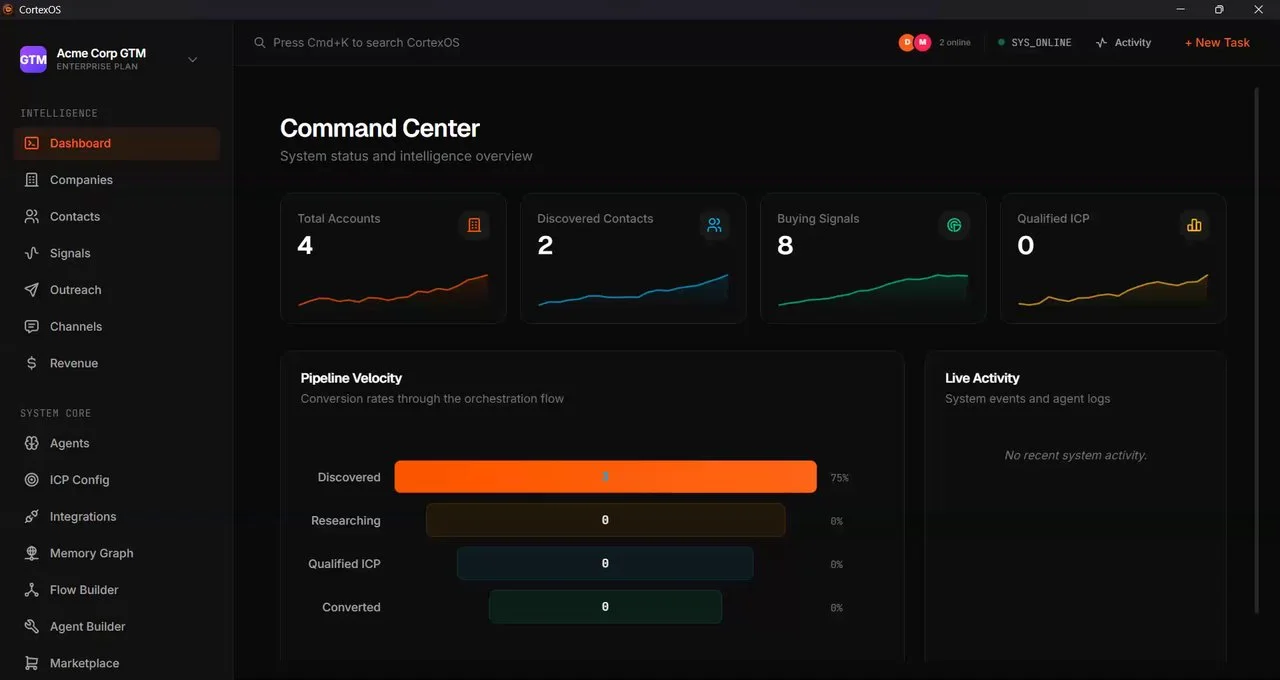Click the Live Activity panel title

pos(982,378)
